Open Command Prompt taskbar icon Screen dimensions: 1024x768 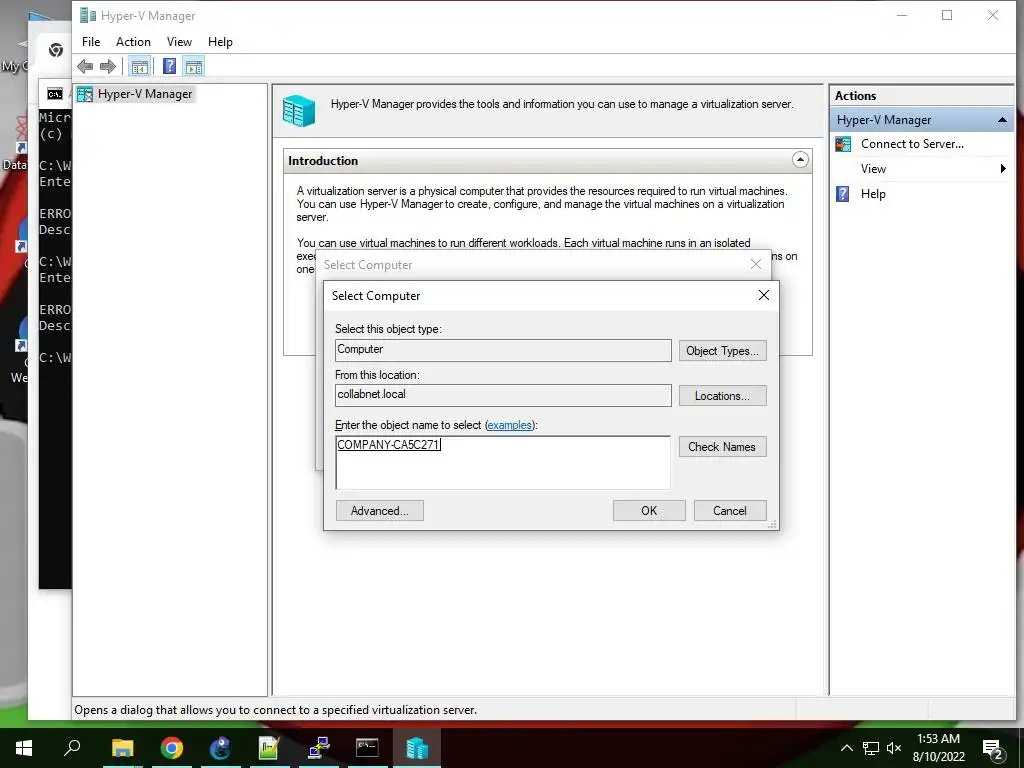pyautogui.click(x=367, y=748)
